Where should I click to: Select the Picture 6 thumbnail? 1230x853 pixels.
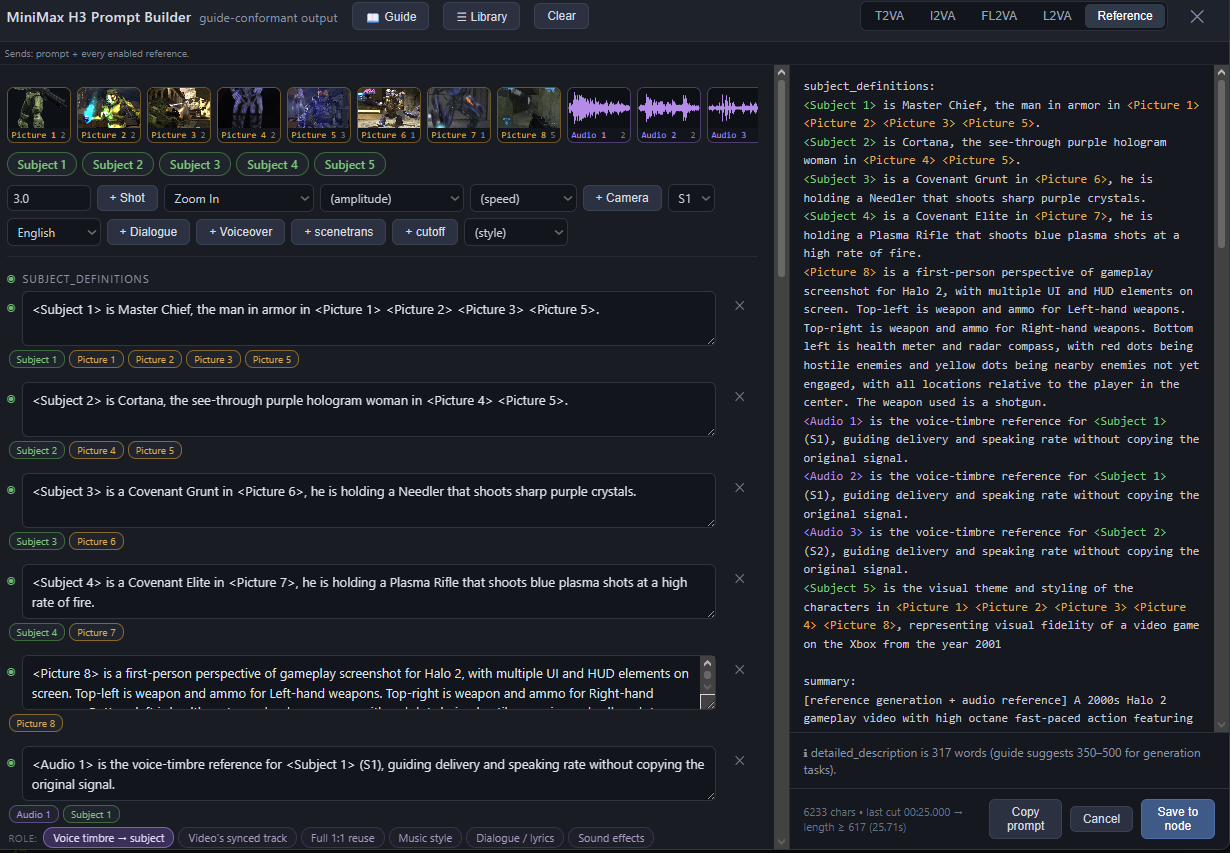point(389,114)
